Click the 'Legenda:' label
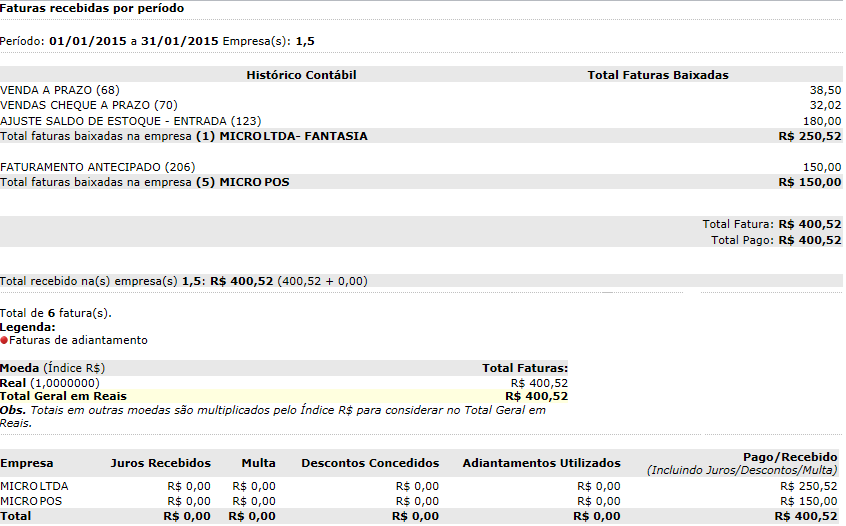 (x=28, y=327)
